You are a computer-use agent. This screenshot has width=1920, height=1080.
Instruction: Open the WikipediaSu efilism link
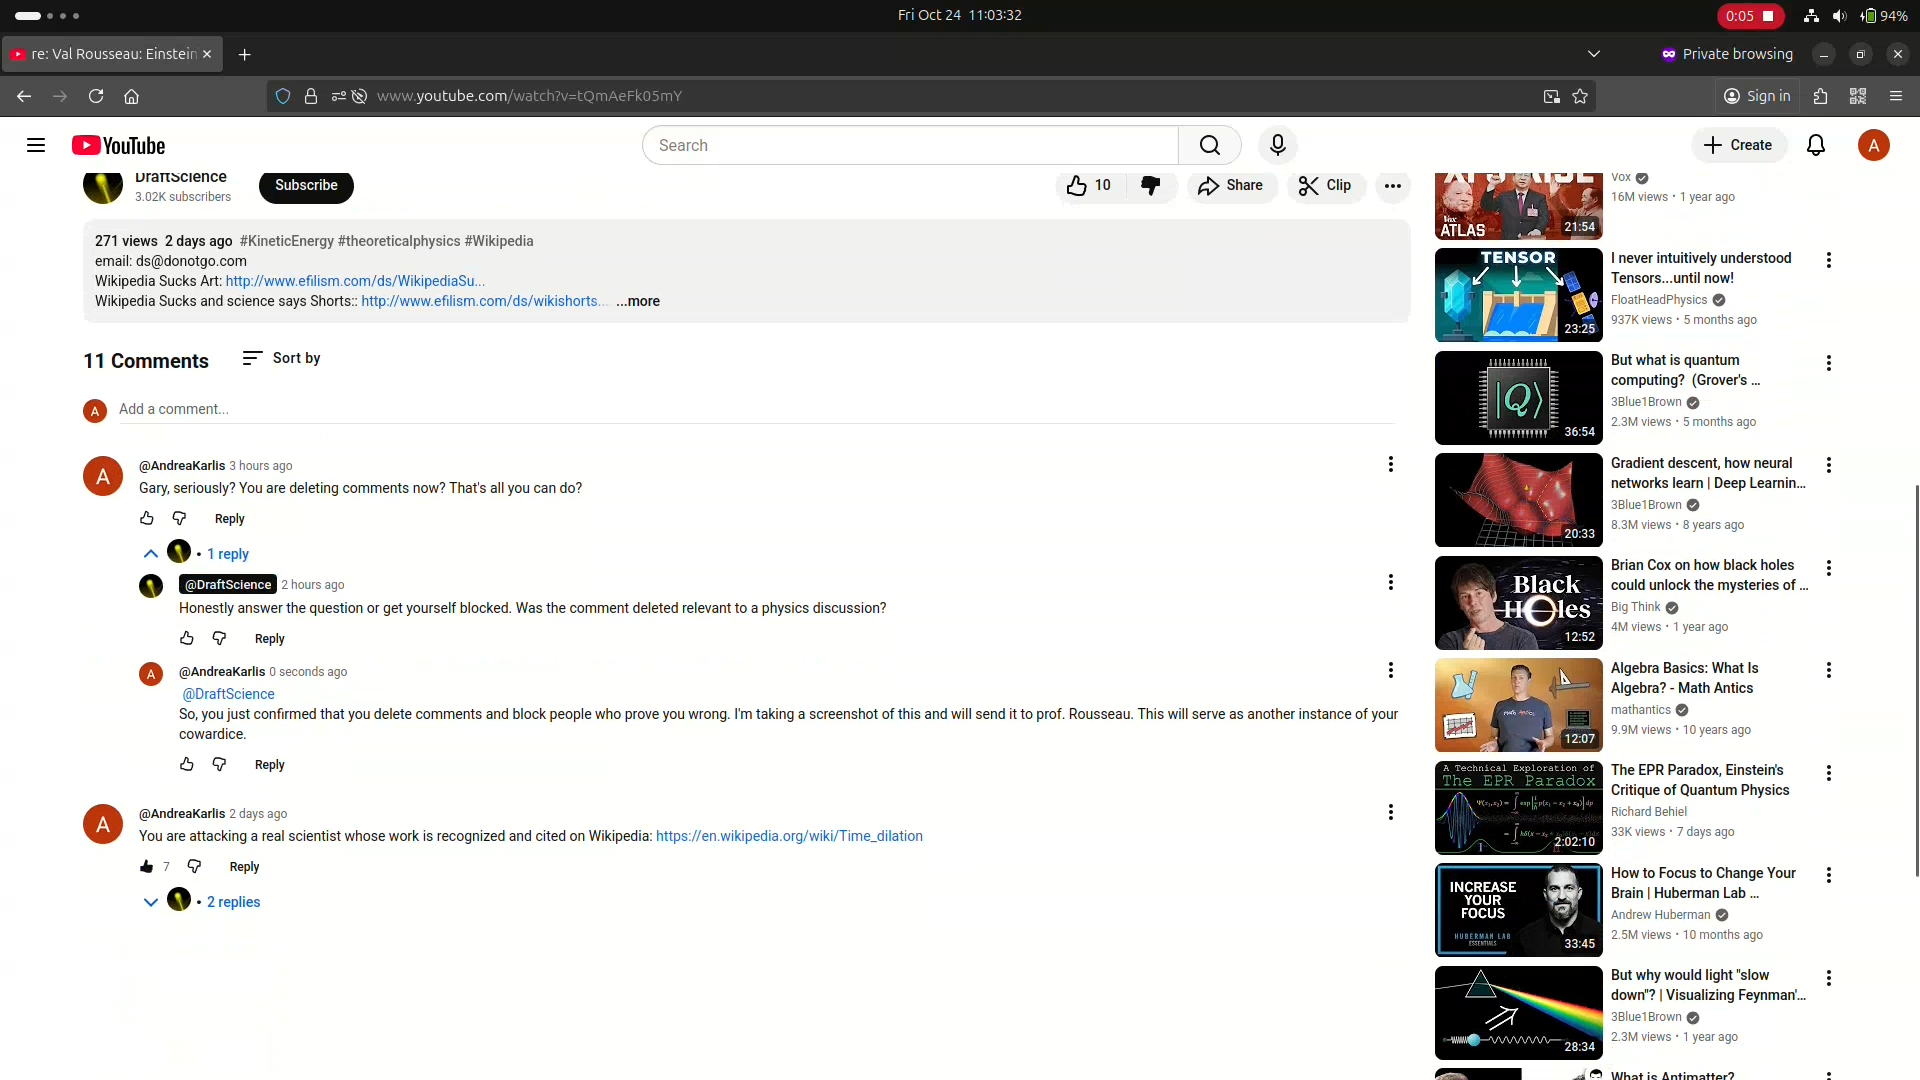pyautogui.click(x=355, y=281)
